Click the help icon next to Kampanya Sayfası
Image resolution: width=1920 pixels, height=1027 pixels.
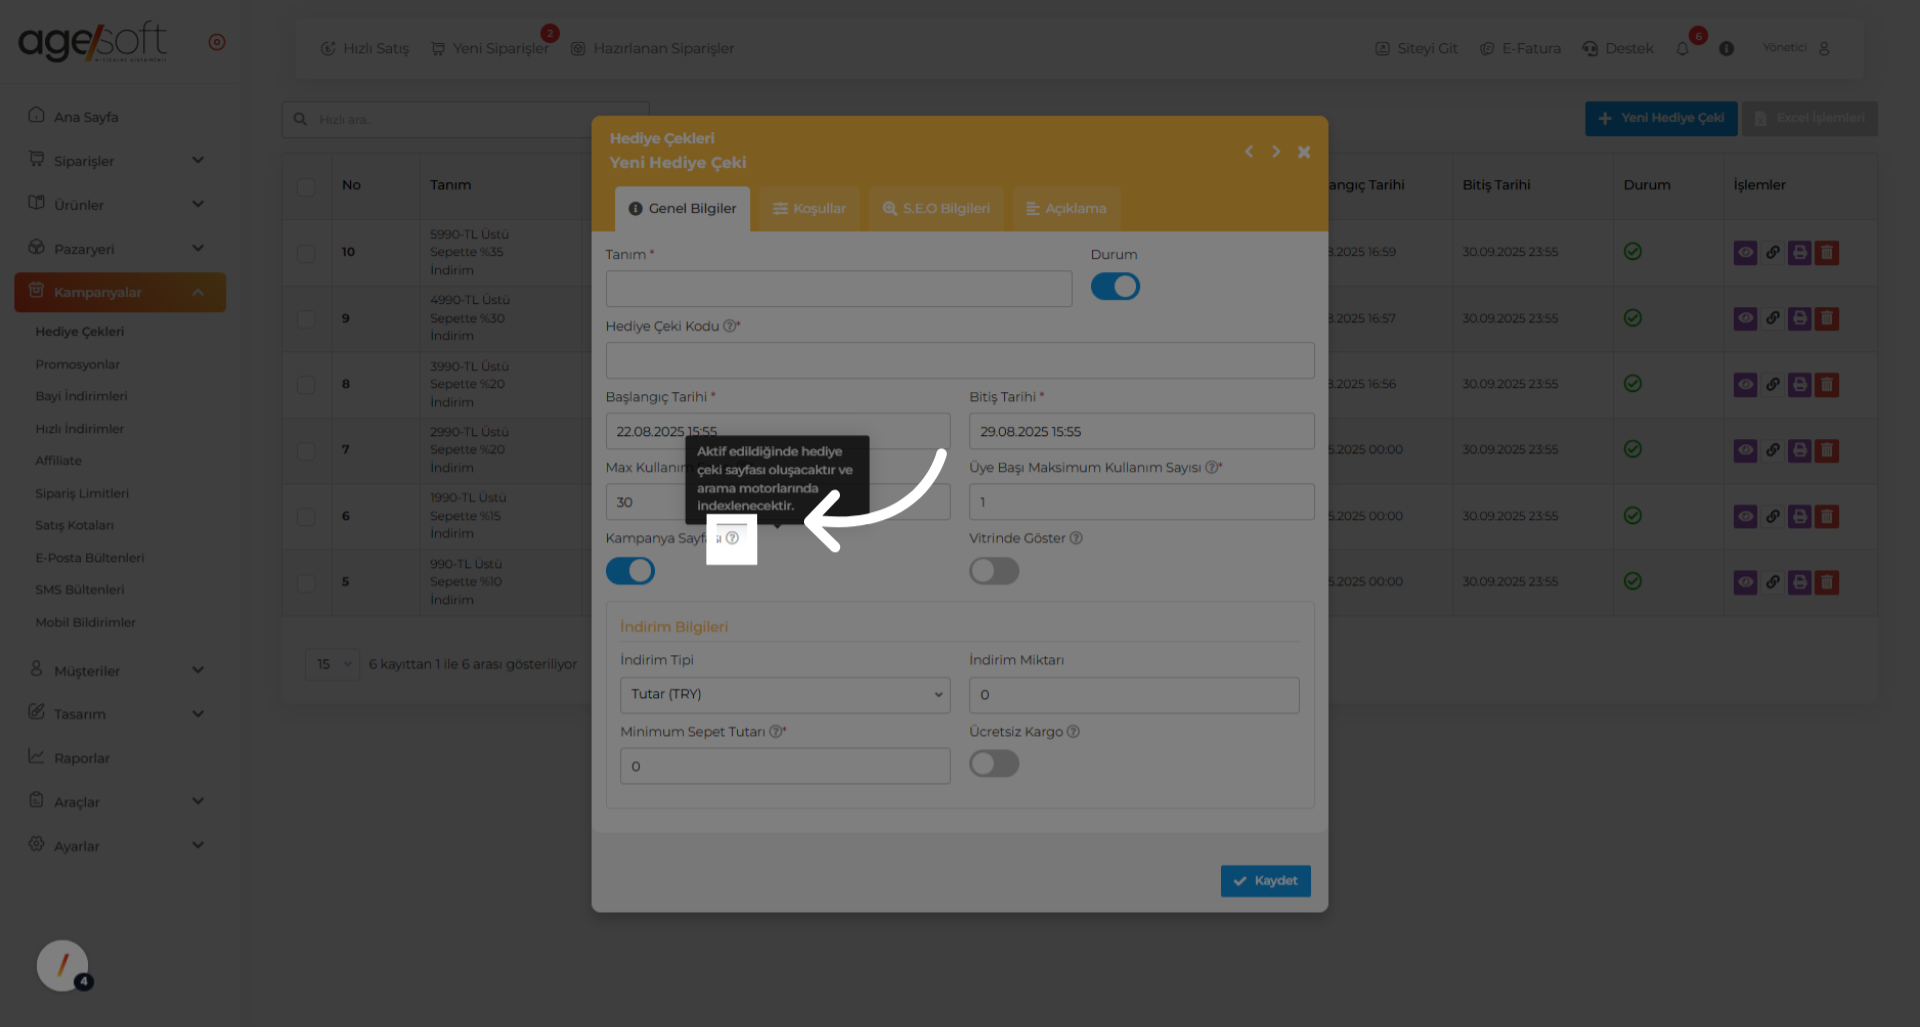click(x=733, y=538)
